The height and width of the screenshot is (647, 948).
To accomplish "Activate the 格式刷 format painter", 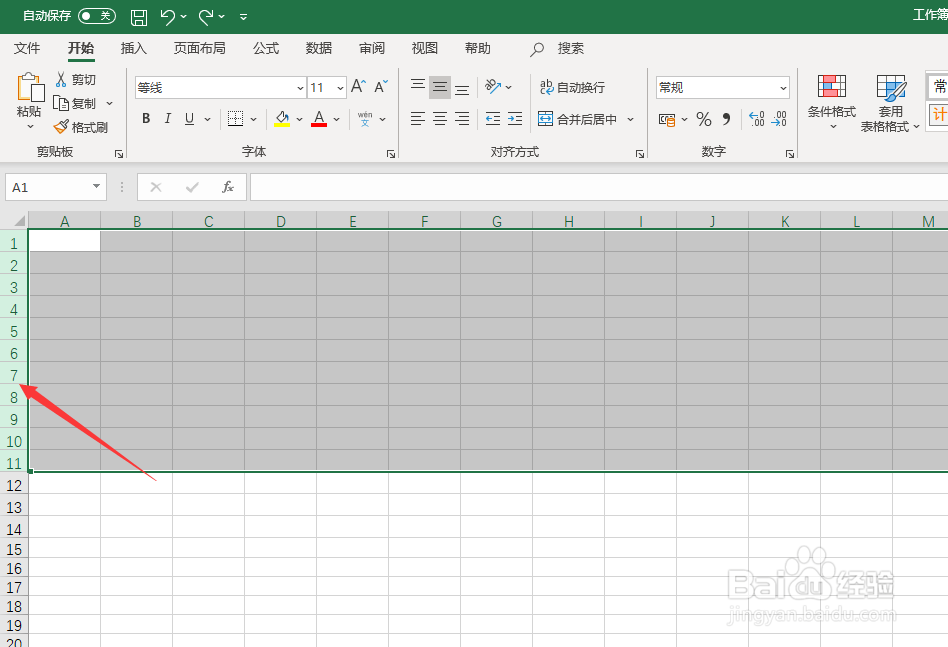I will pyautogui.click(x=80, y=128).
